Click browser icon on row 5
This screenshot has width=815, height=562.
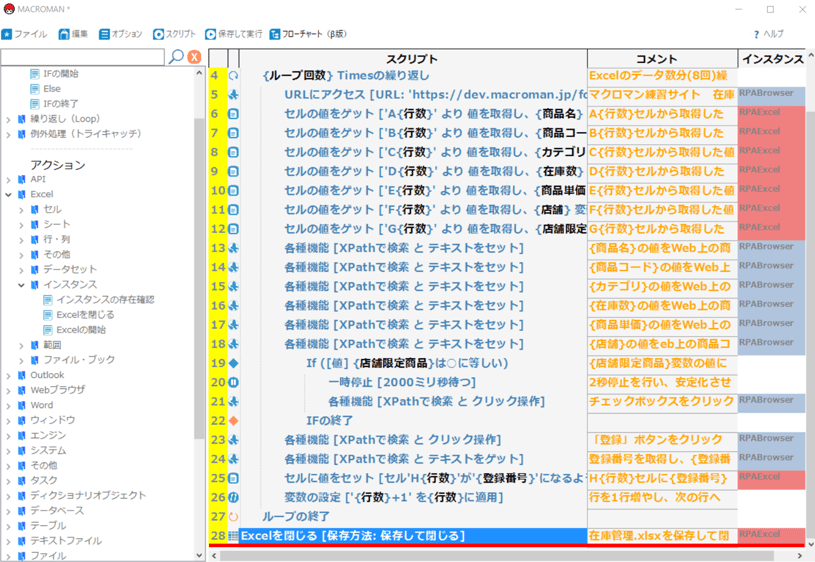tap(233, 95)
